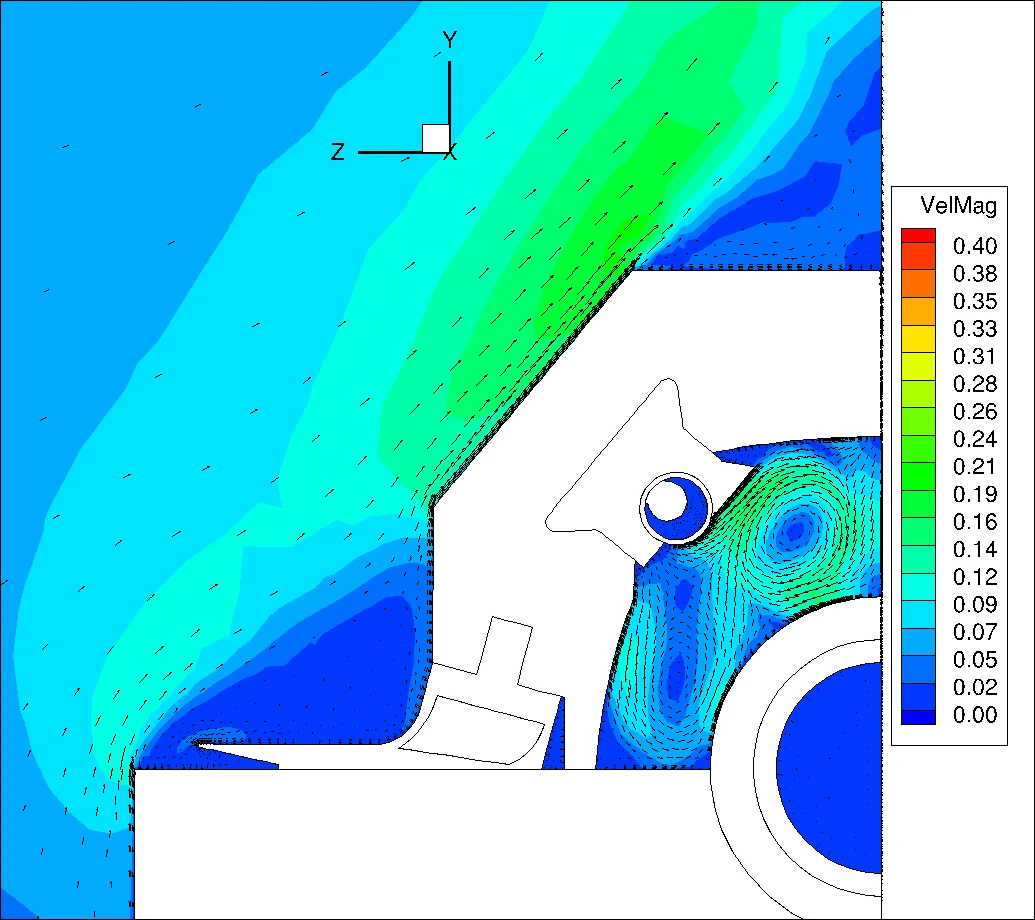Select the VelMag legend title
This screenshot has width=1035, height=920.
[958, 206]
